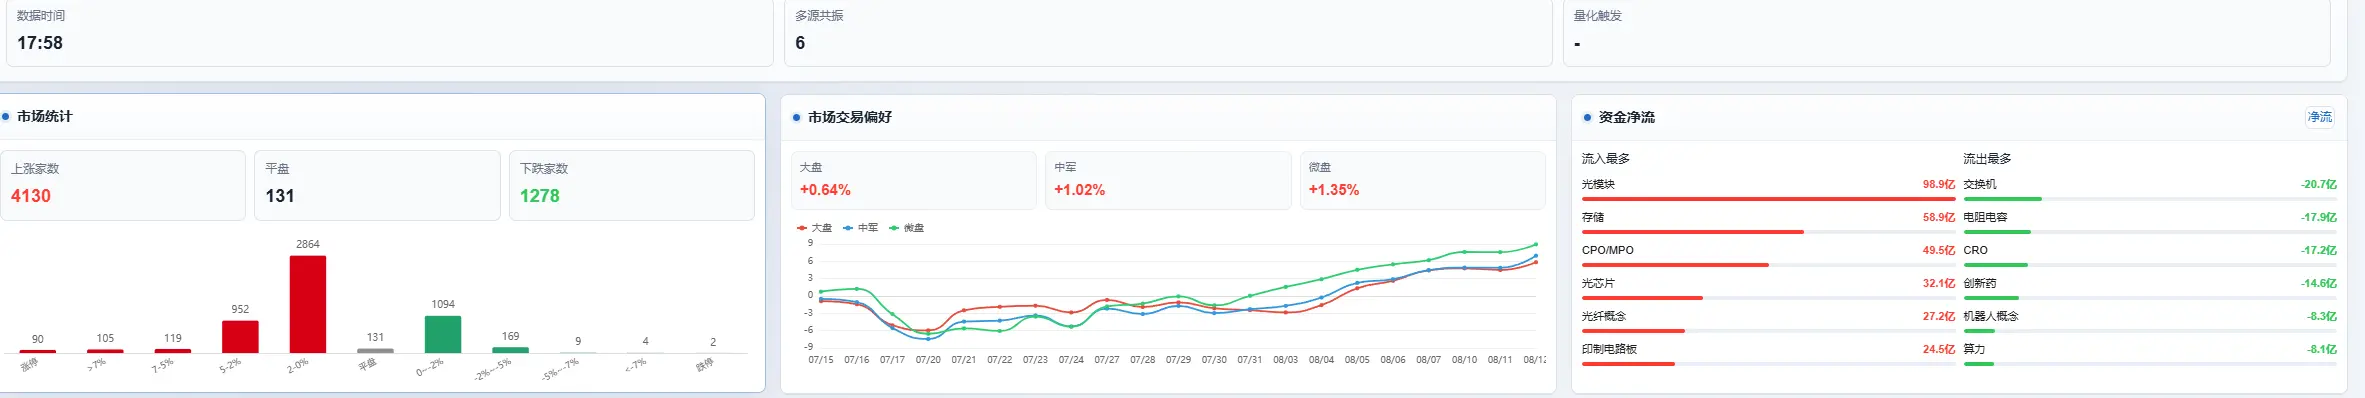Toggle the 大盘 legend series in chart
The width and height of the screenshot is (2365, 398).
[815, 228]
